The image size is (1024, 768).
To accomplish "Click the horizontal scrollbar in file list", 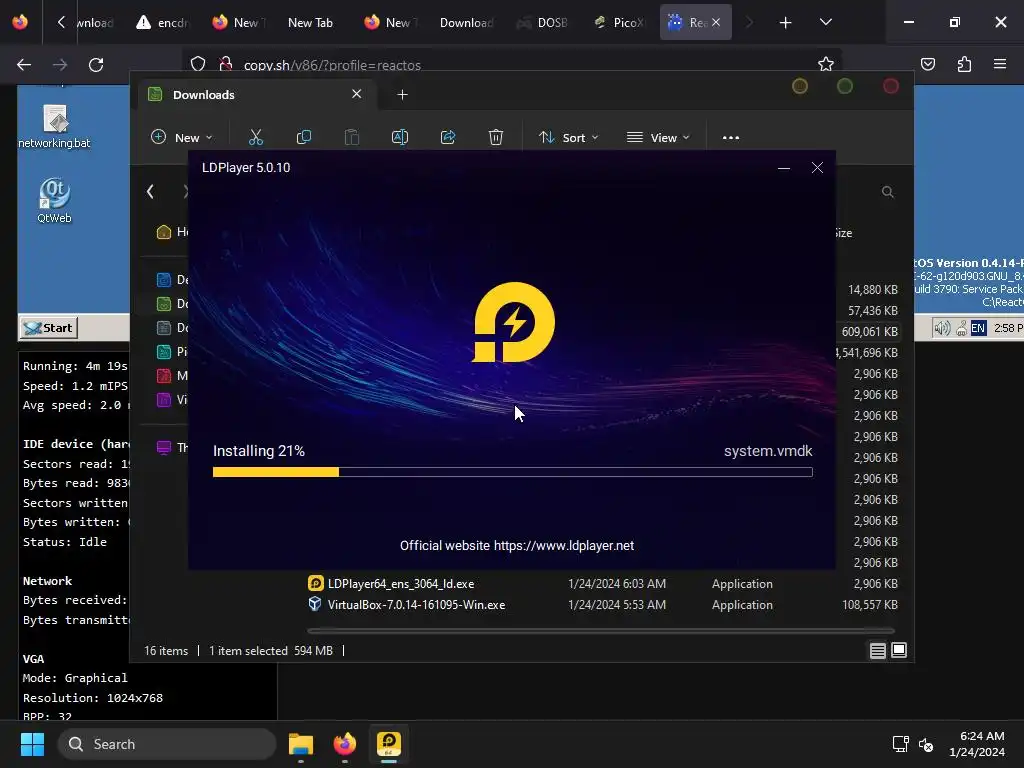I will [601, 631].
